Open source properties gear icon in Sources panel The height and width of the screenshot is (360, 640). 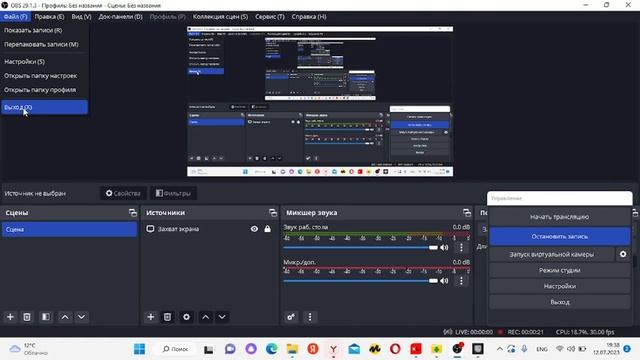[x=186, y=317]
